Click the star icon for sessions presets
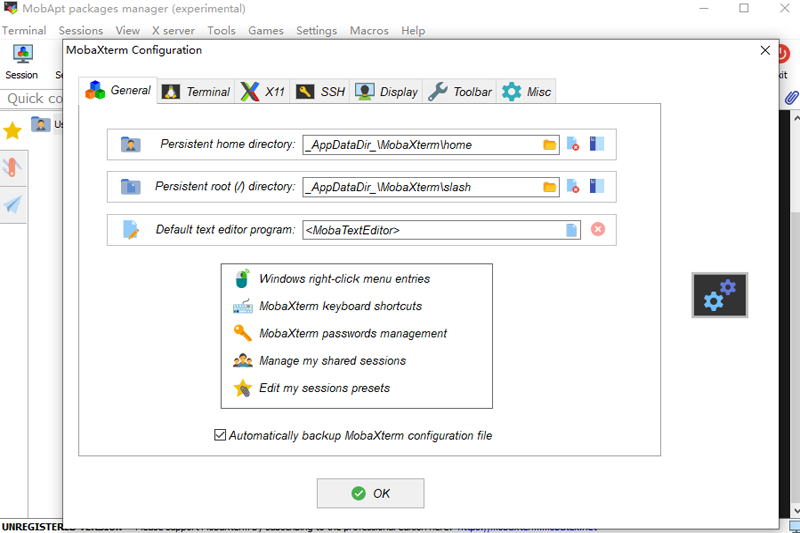800x533 pixels. [x=242, y=388]
